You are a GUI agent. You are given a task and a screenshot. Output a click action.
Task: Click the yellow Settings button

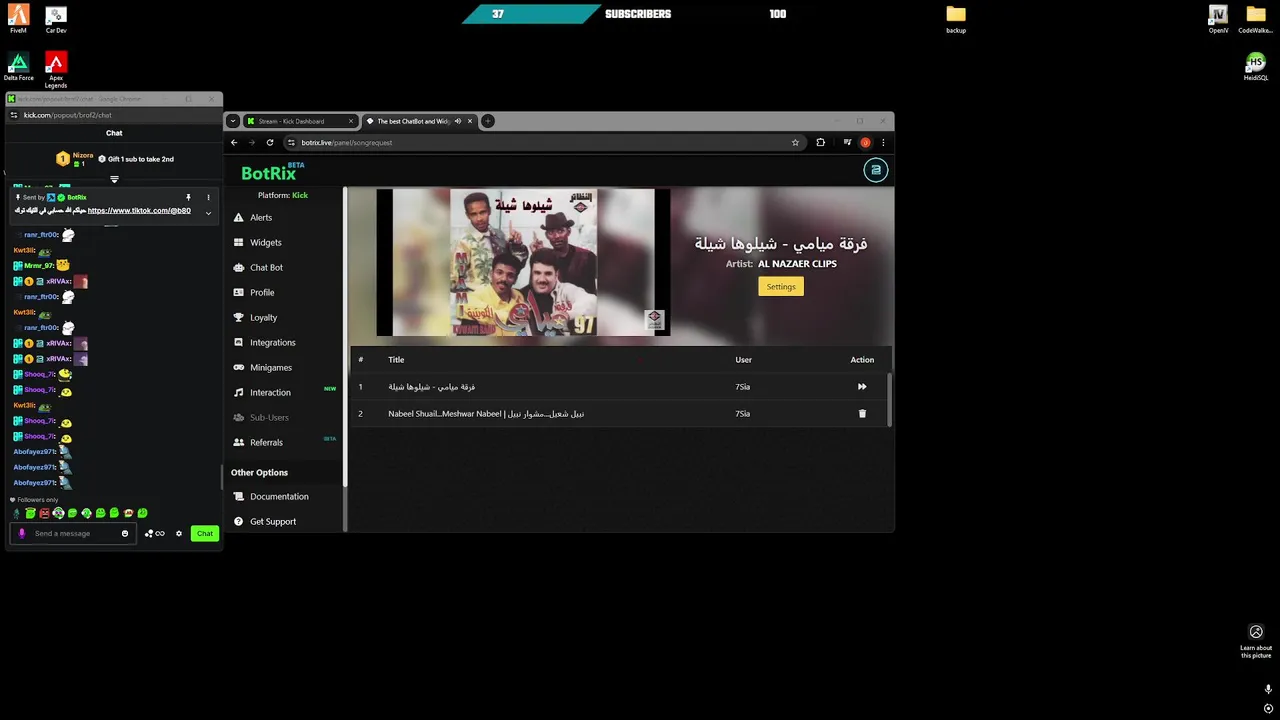point(781,286)
